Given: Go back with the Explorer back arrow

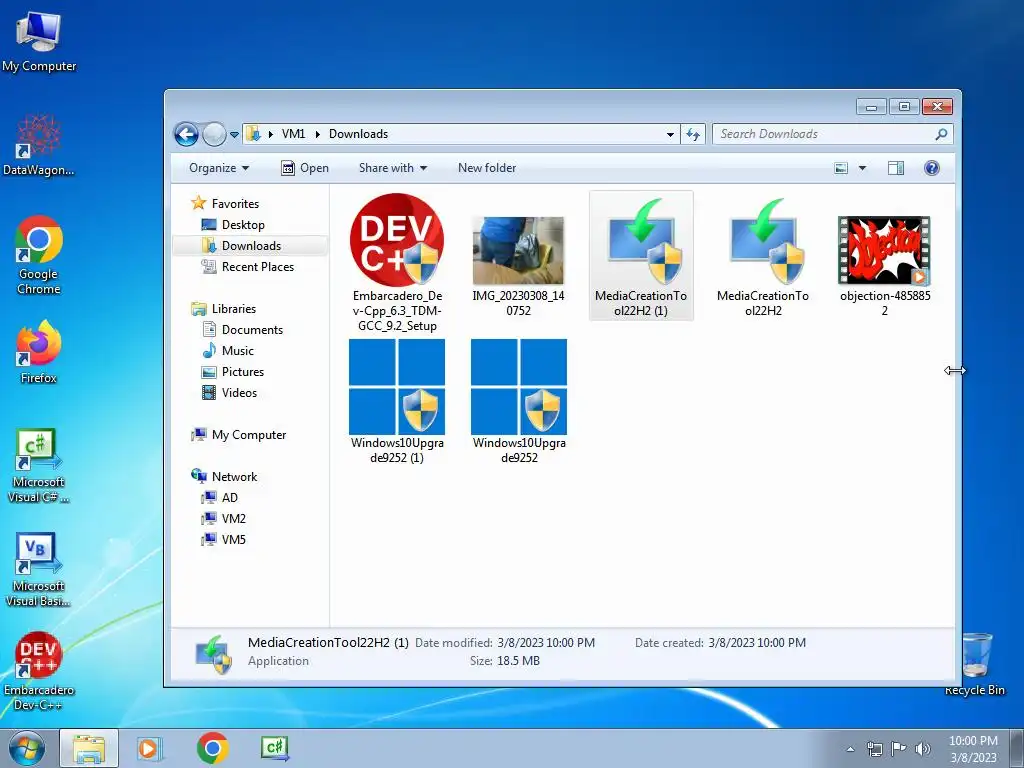Looking at the screenshot, I should coord(186,135).
